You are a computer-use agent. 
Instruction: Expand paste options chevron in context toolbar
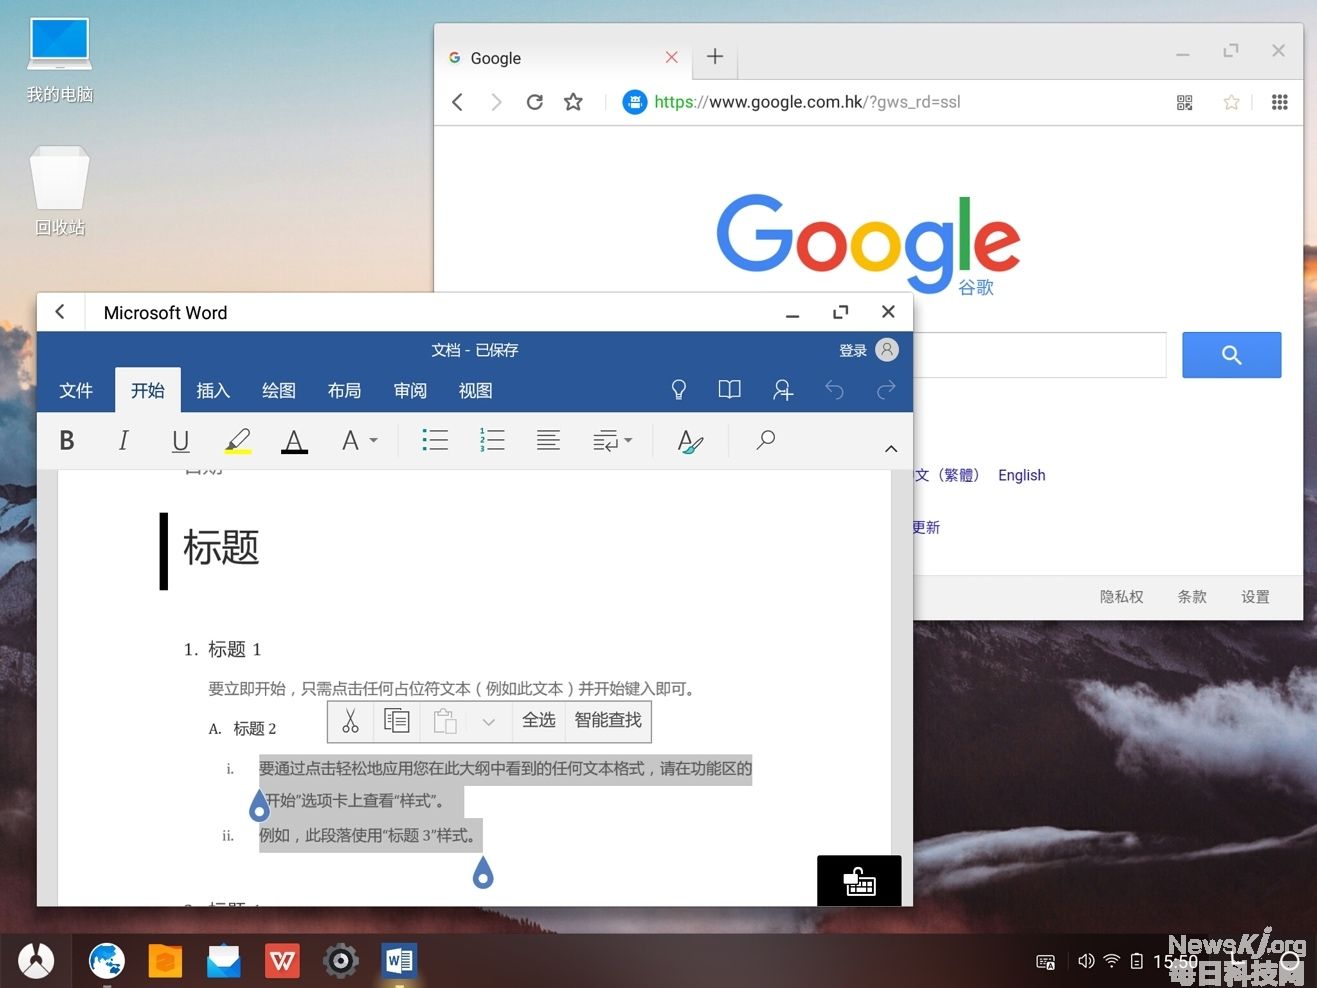[x=489, y=722]
